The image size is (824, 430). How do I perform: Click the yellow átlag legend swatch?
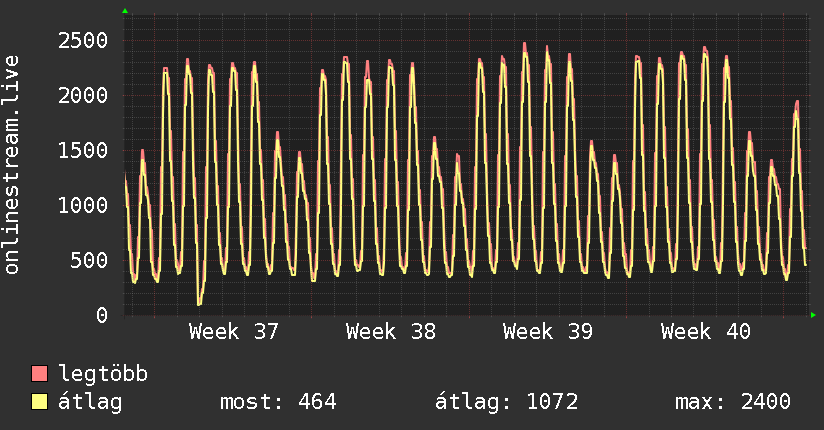coord(39,401)
